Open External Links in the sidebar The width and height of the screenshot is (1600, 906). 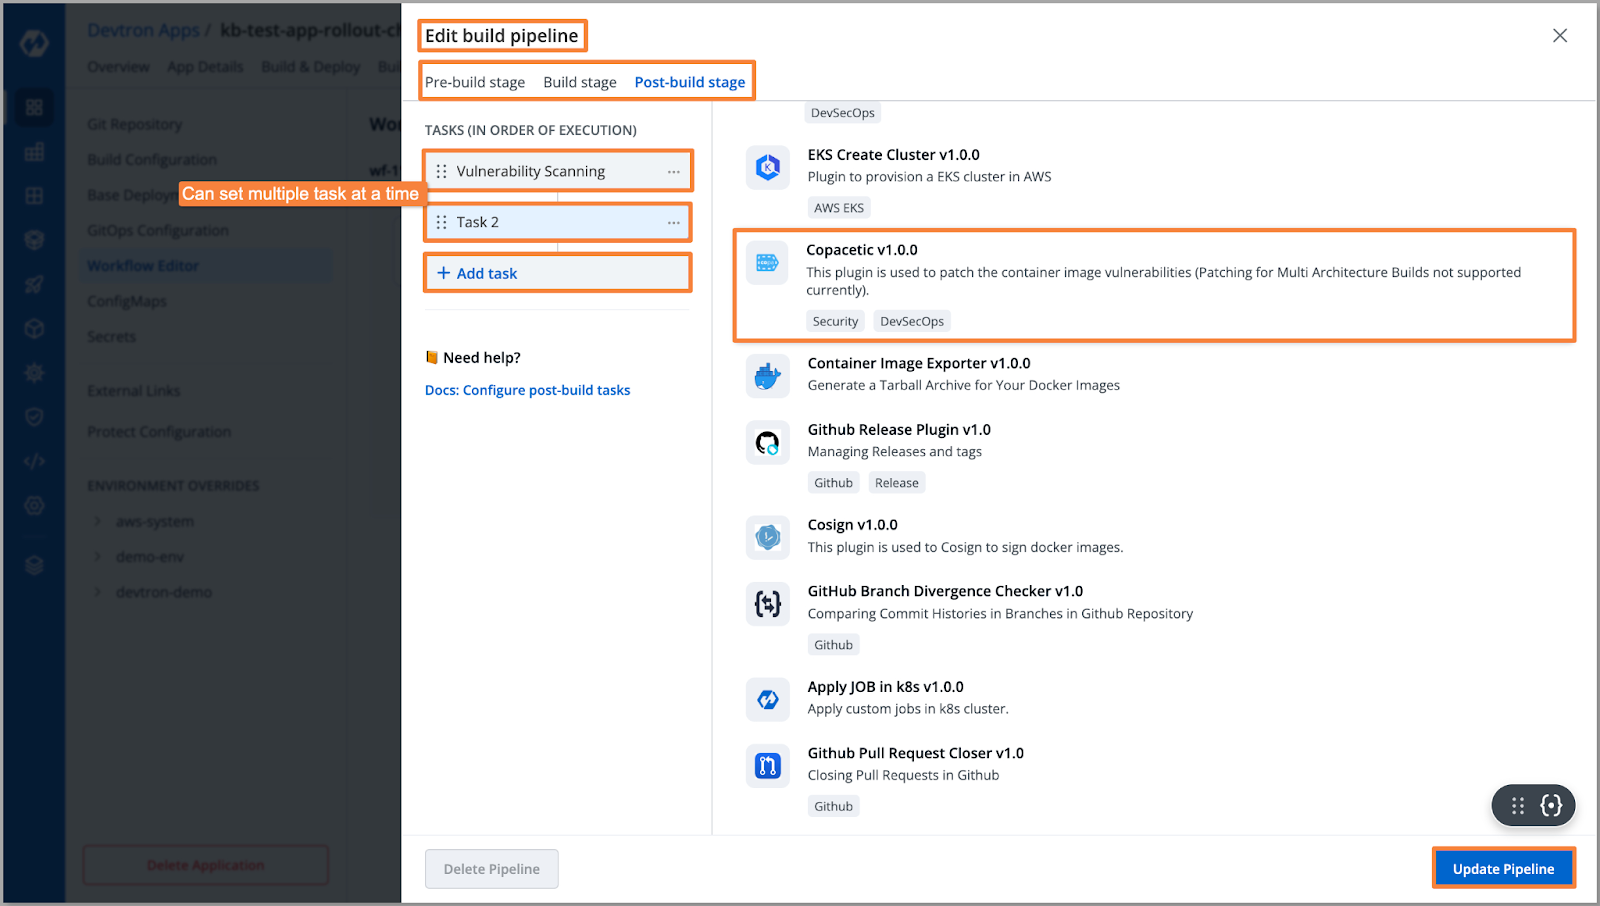[134, 391]
